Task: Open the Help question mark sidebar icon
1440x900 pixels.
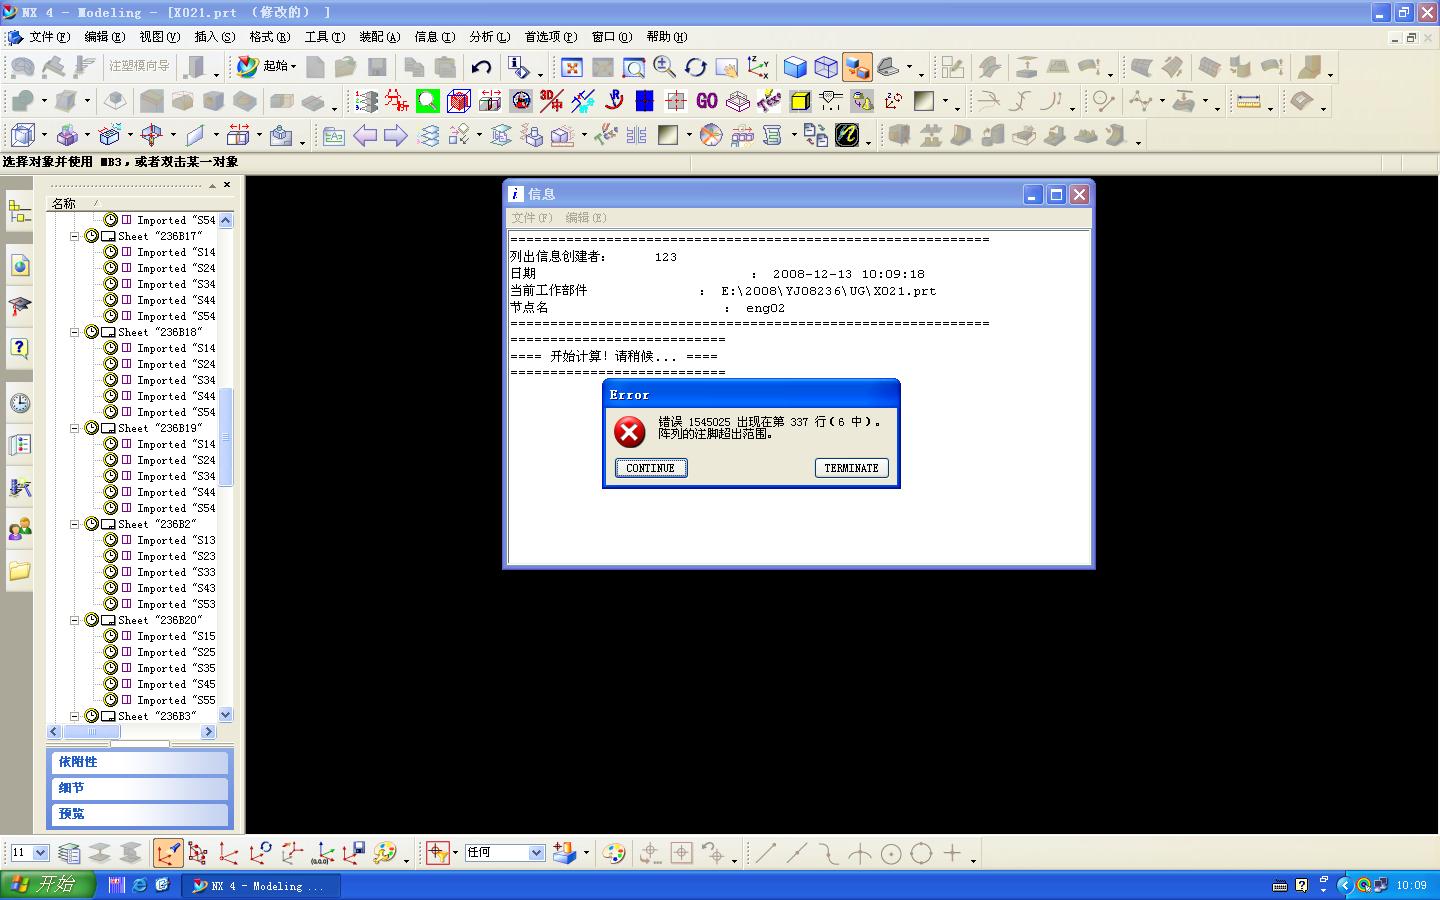Action: coord(19,348)
